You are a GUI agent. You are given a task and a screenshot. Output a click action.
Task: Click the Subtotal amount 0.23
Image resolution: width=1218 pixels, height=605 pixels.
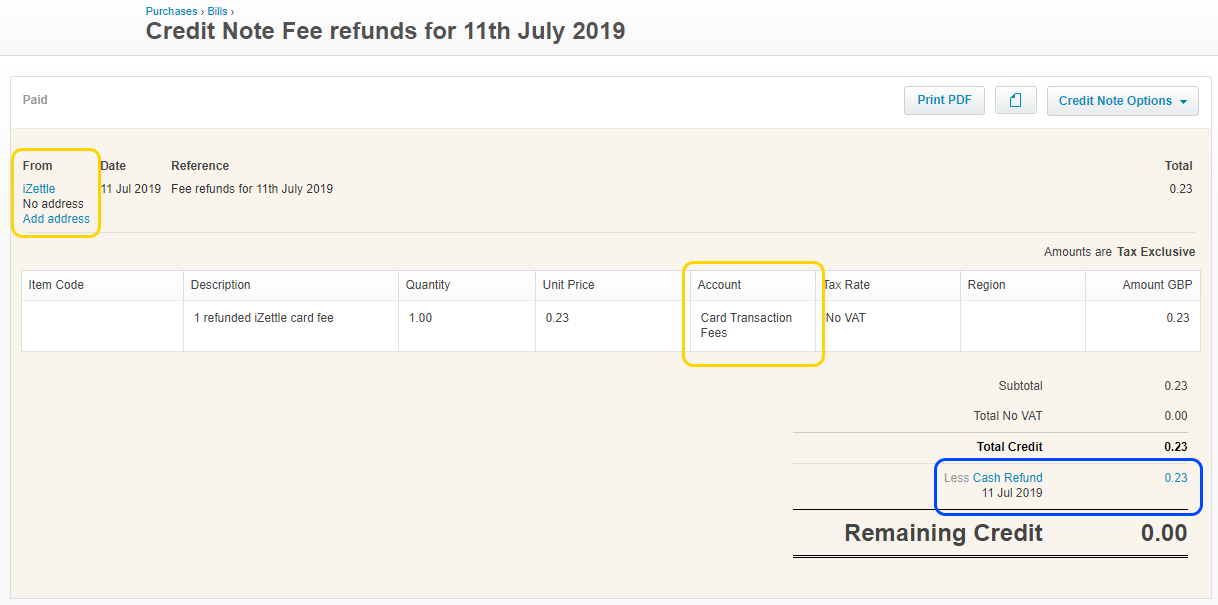1175,386
